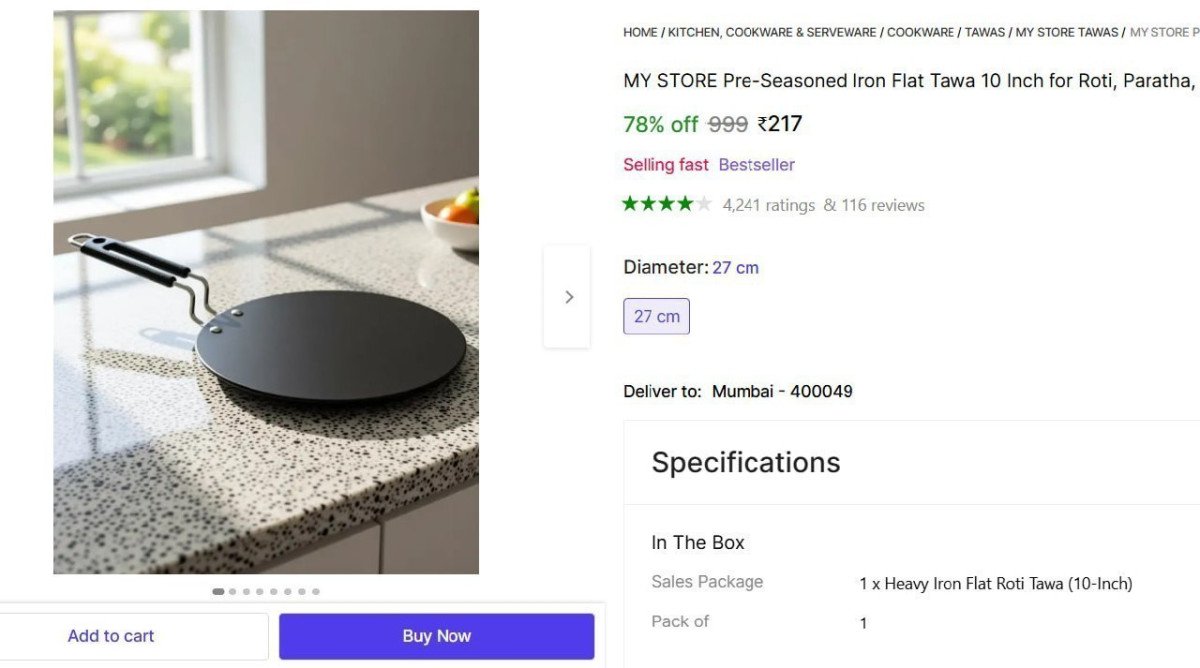
Task: Click the Add to cart button
Action: [x=111, y=635]
